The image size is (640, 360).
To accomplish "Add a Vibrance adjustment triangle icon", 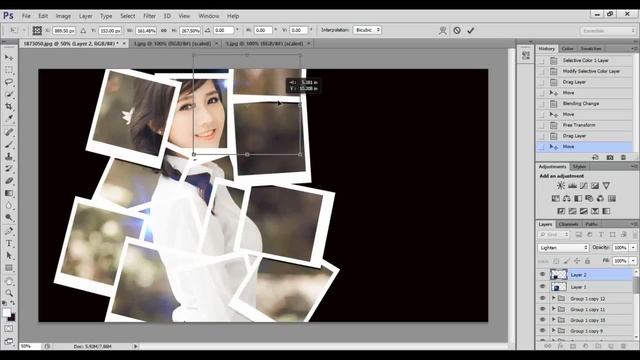I will [x=606, y=186].
